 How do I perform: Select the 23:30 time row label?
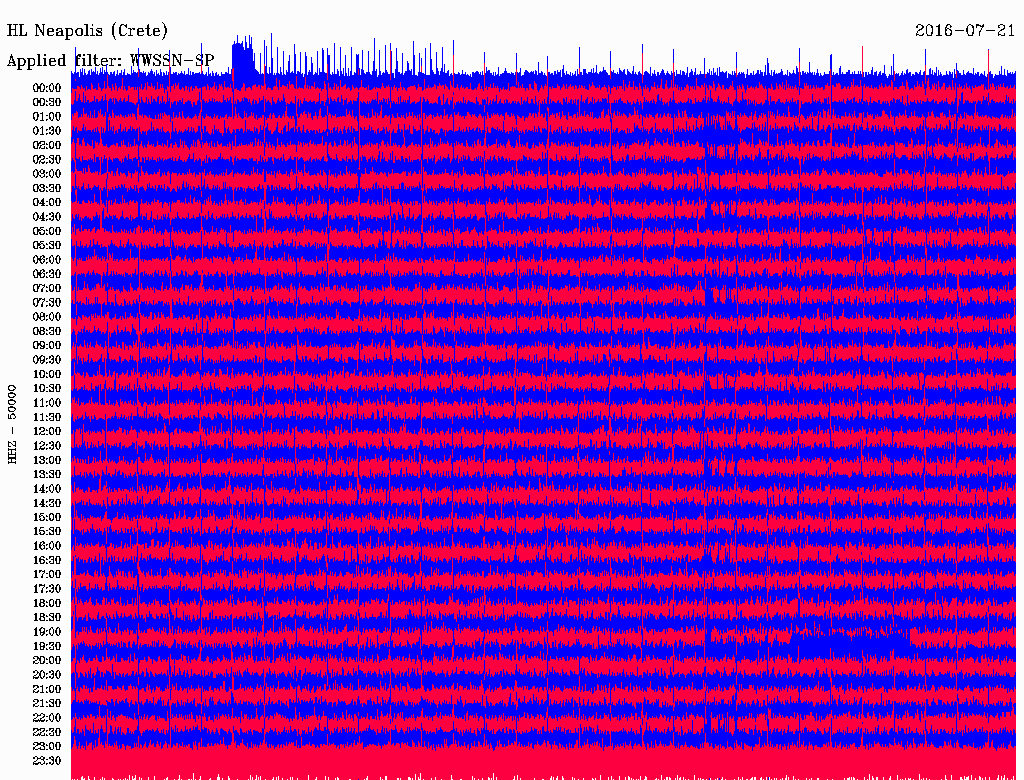47,761
